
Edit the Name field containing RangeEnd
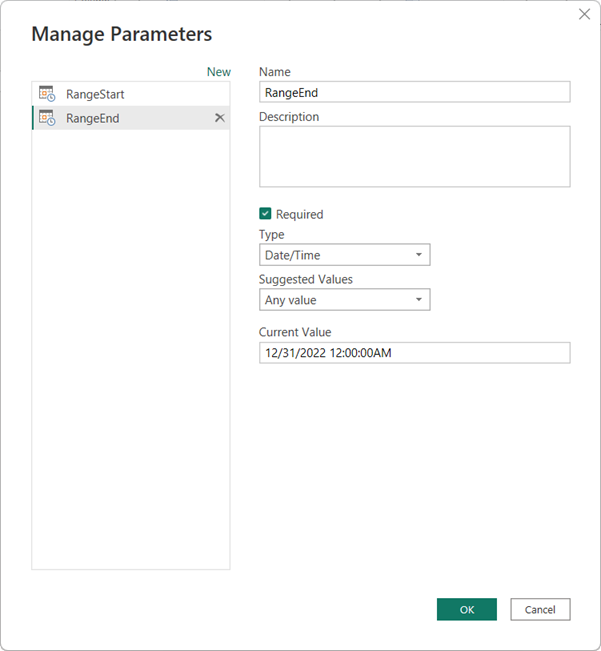pyautogui.click(x=415, y=92)
